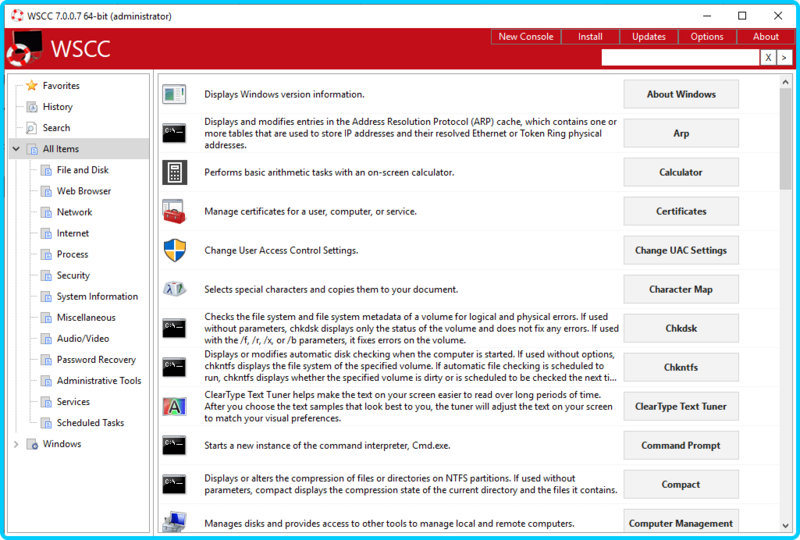Click the Chkntfs console icon
Viewport: 800px width, 540px height.
pos(174,367)
